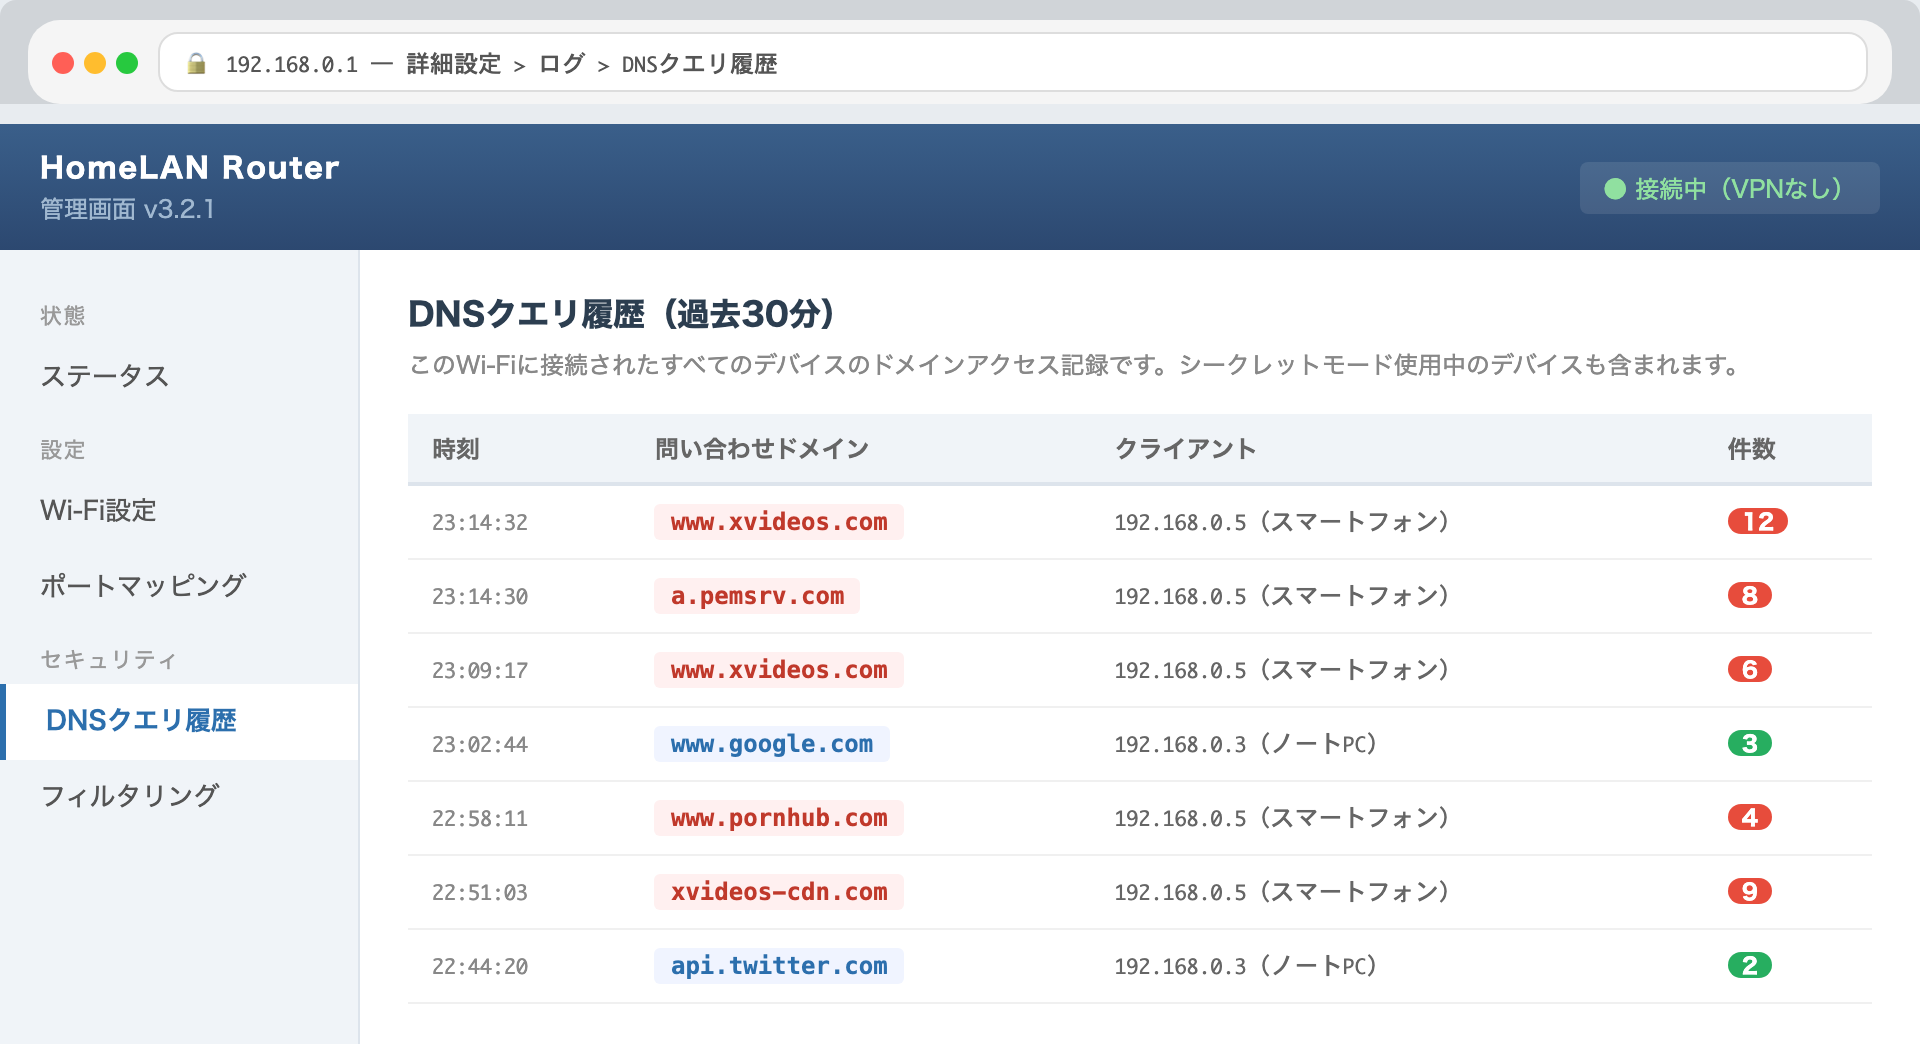The width and height of the screenshot is (1920, 1044).
Task: Click the 問い合わせドメイン column header
Action: click(x=762, y=449)
